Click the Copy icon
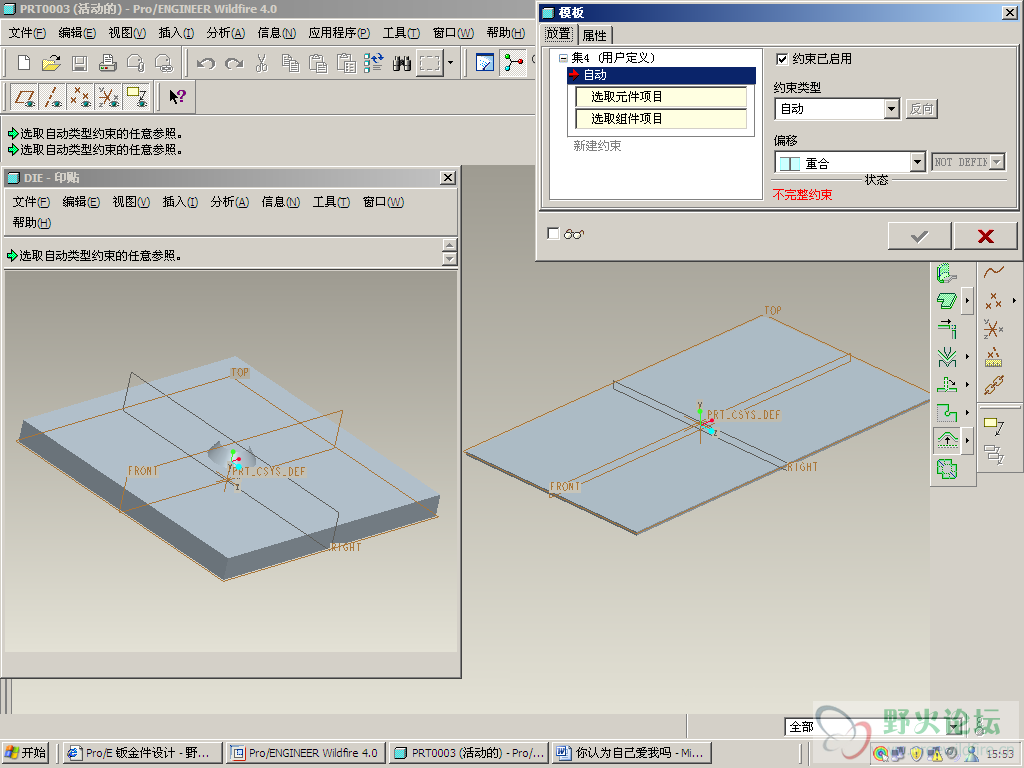The image size is (1024, 768). click(x=290, y=63)
